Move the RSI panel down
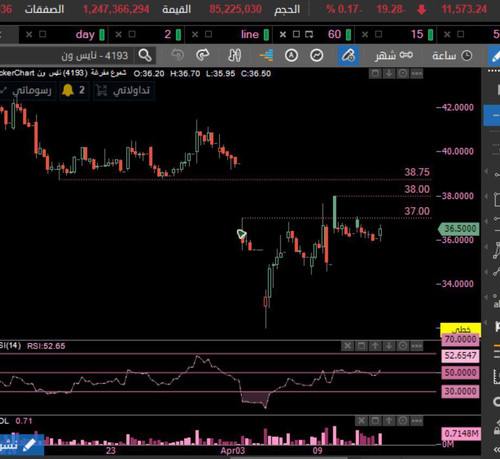 click(x=389, y=346)
